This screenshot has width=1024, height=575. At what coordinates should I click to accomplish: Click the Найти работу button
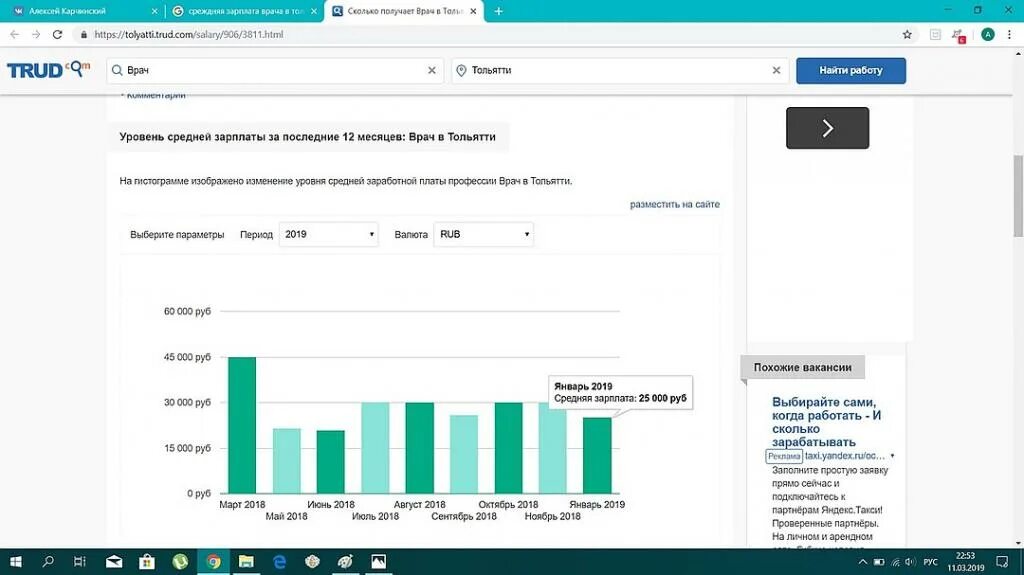(850, 71)
